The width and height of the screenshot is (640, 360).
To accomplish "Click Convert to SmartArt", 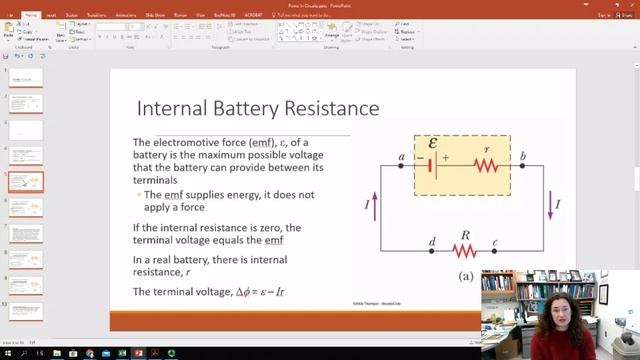I will pos(249,39).
